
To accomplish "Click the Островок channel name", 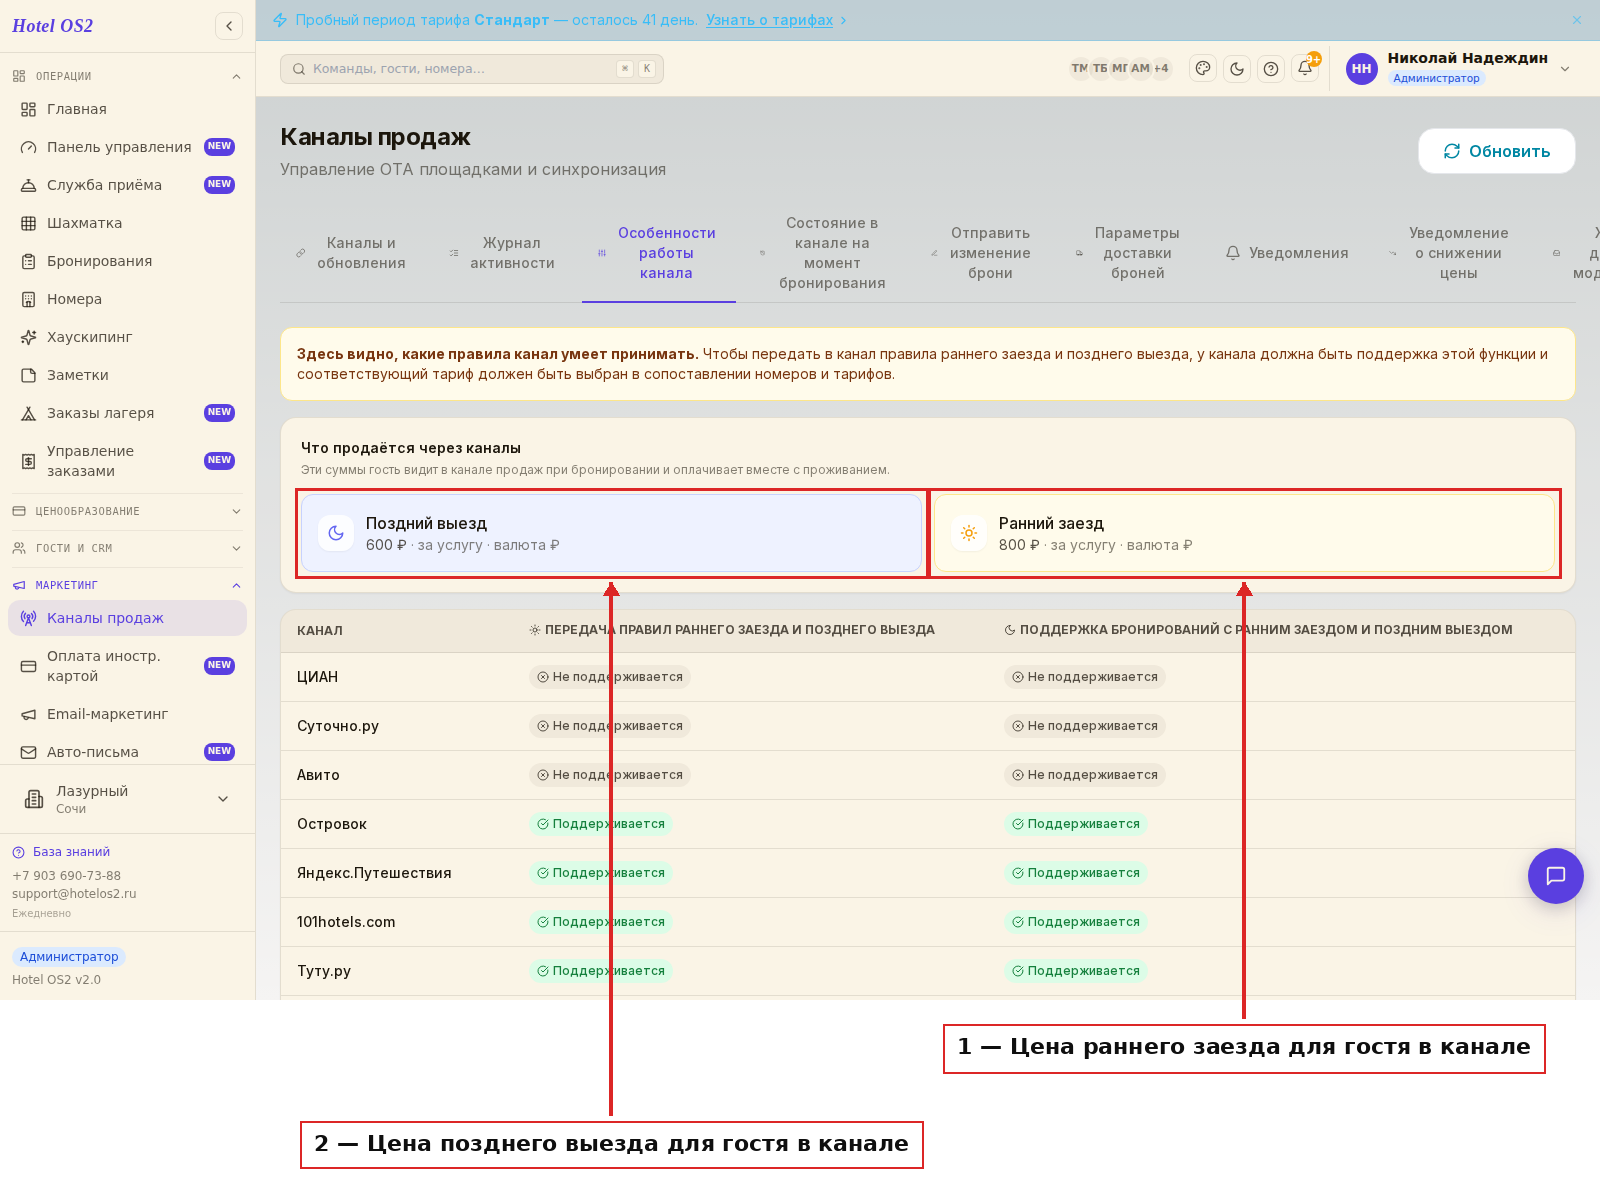I will 332,824.
